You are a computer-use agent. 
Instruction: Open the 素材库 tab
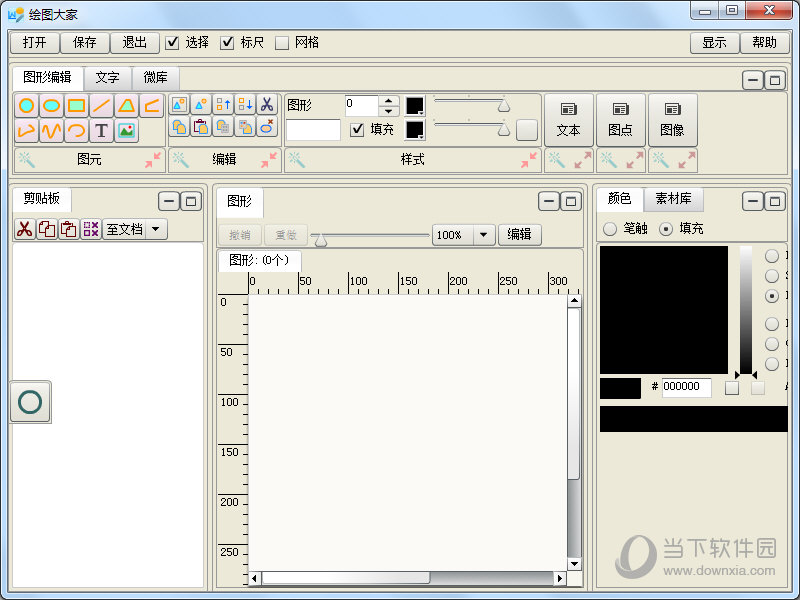point(672,199)
